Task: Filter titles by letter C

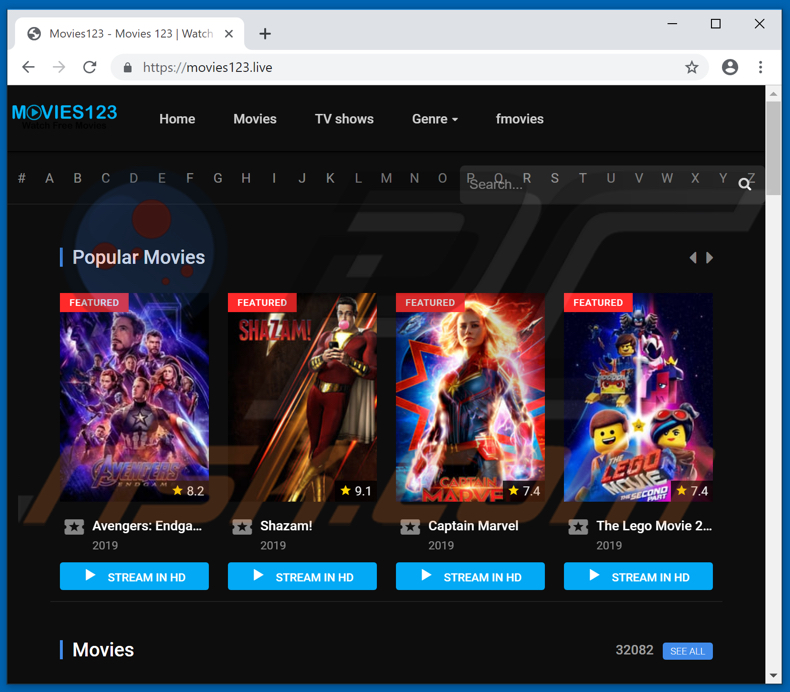Action: pyautogui.click(x=105, y=178)
